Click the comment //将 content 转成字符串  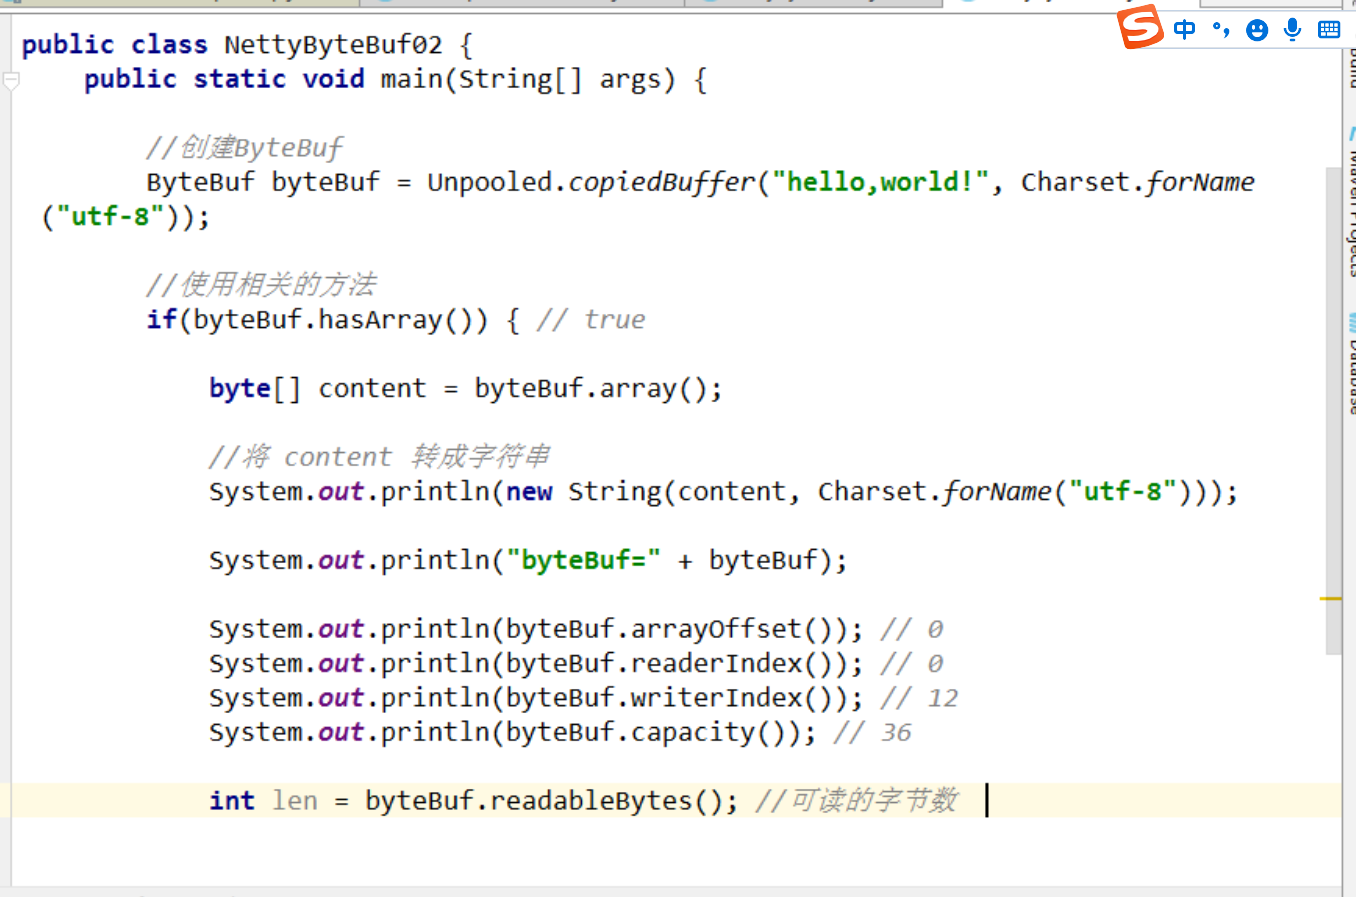click(x=379, y=457)
